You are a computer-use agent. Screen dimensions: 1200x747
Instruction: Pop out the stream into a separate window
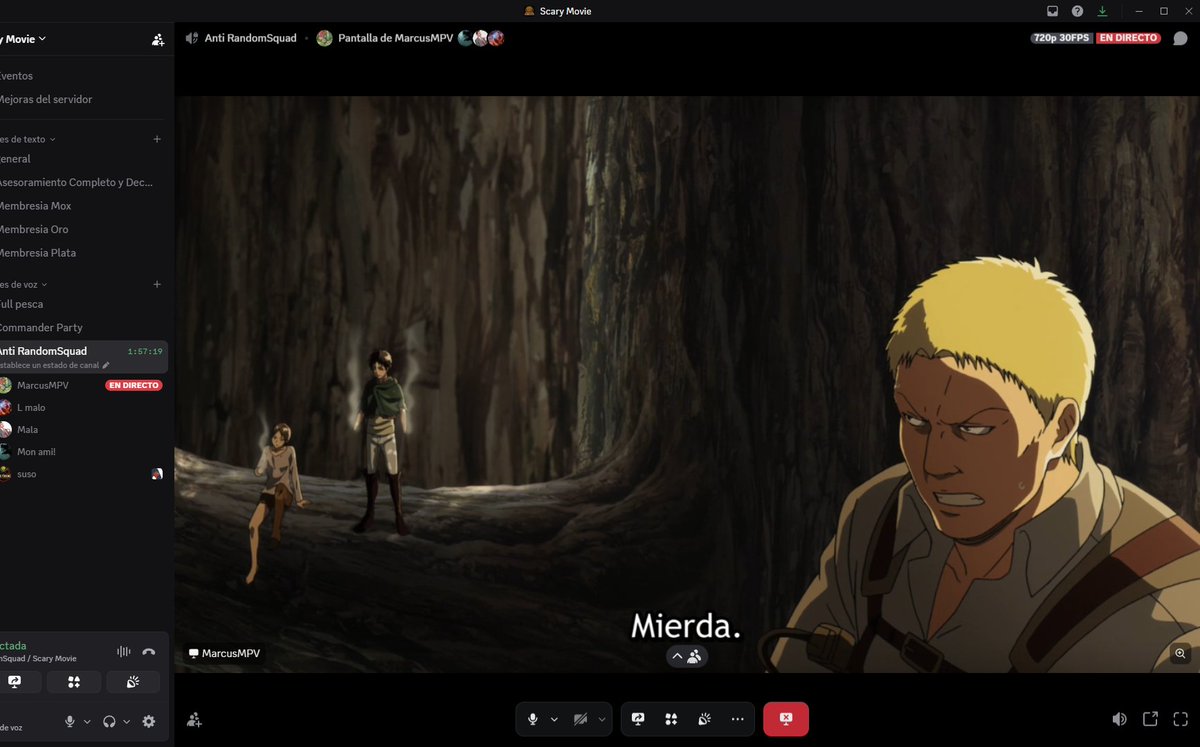[1150, 719]
